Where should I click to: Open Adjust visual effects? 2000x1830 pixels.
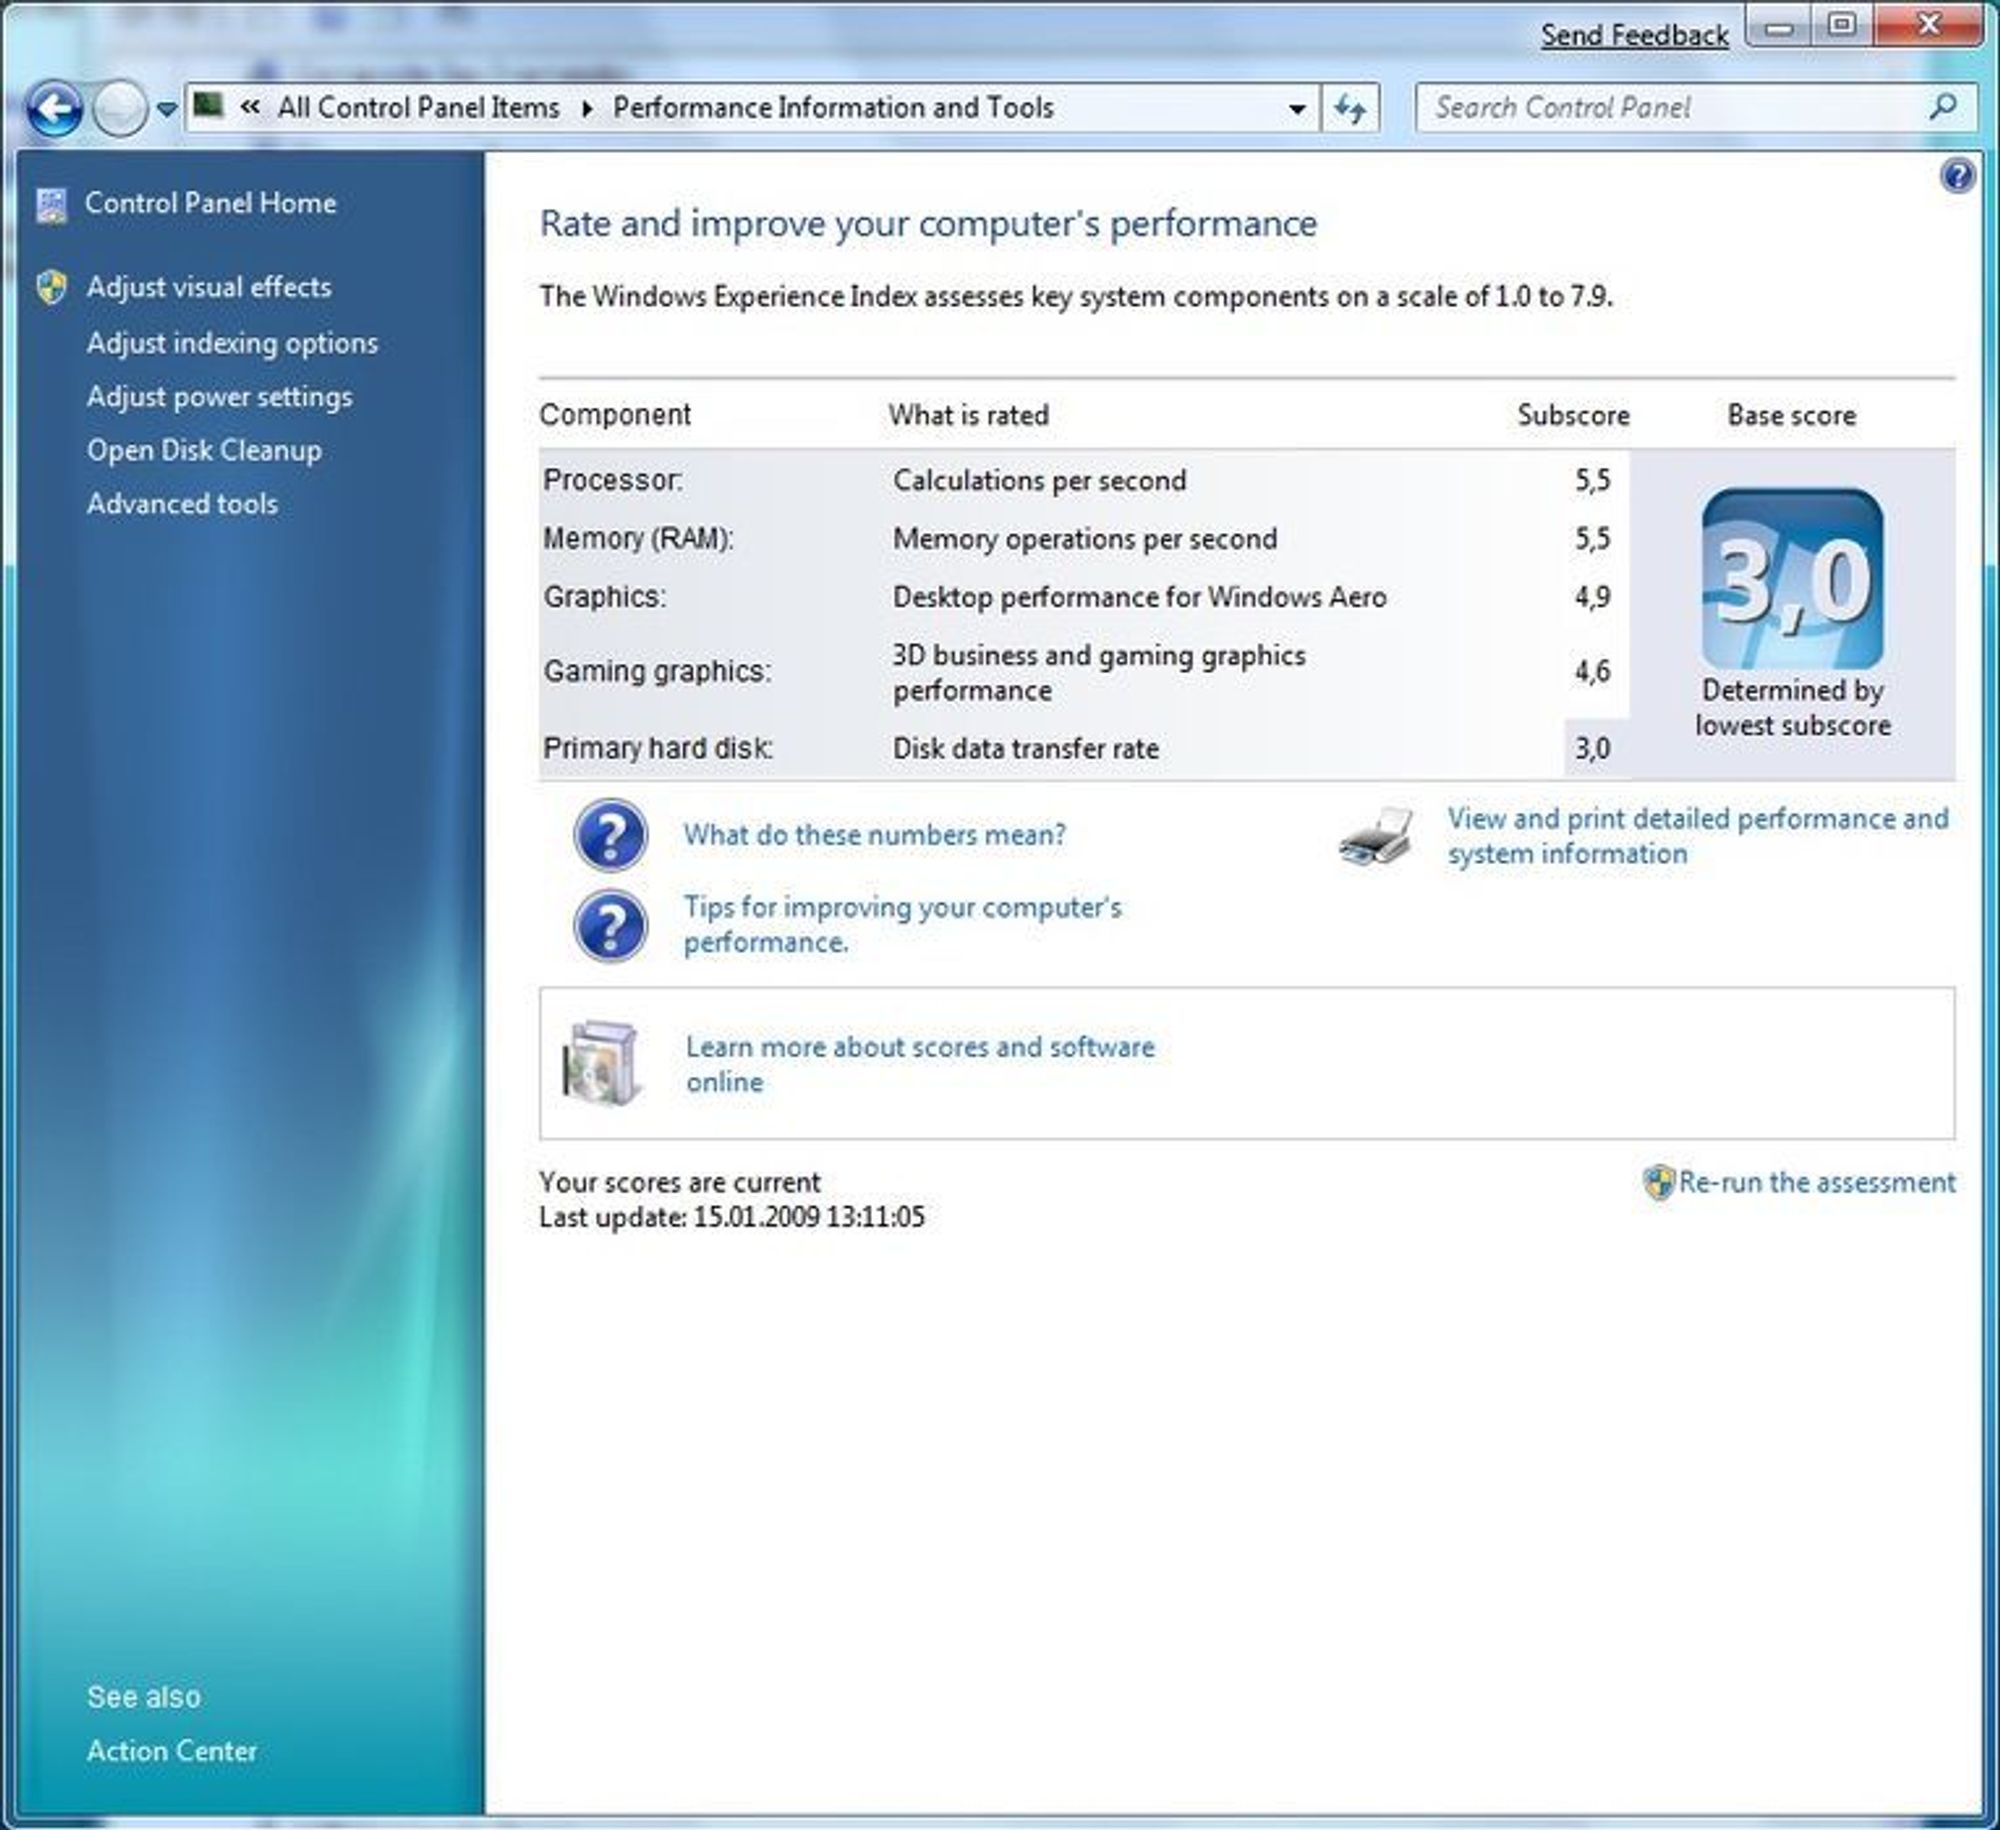pyautogui.click(x=208, y=287)
